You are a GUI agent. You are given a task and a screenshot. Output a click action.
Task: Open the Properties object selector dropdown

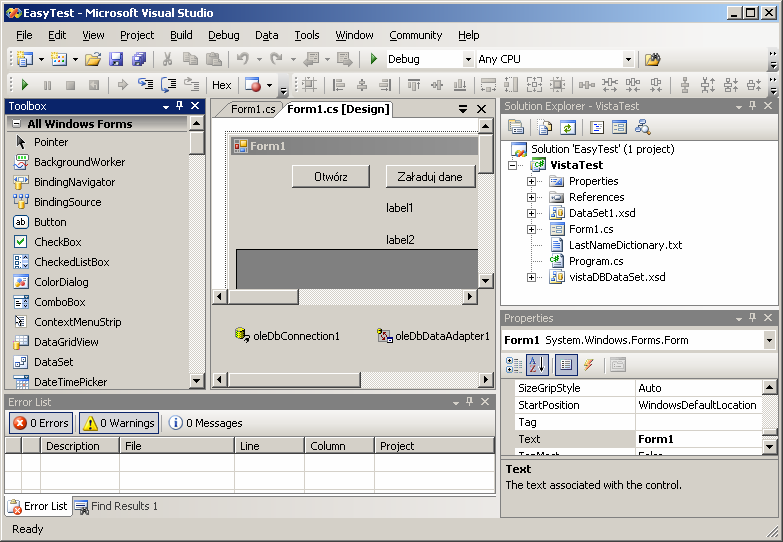tap(769, 340)
